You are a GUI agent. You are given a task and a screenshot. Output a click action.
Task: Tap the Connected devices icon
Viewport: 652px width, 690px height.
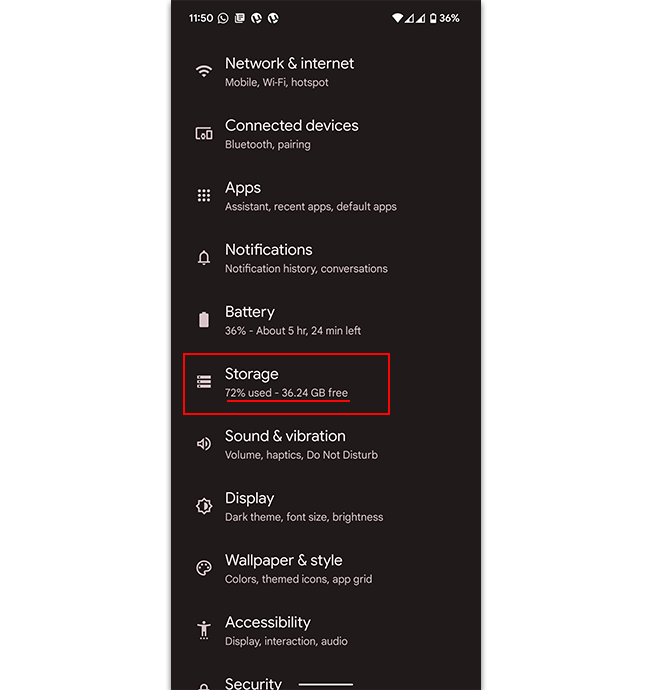coord(204,133)
